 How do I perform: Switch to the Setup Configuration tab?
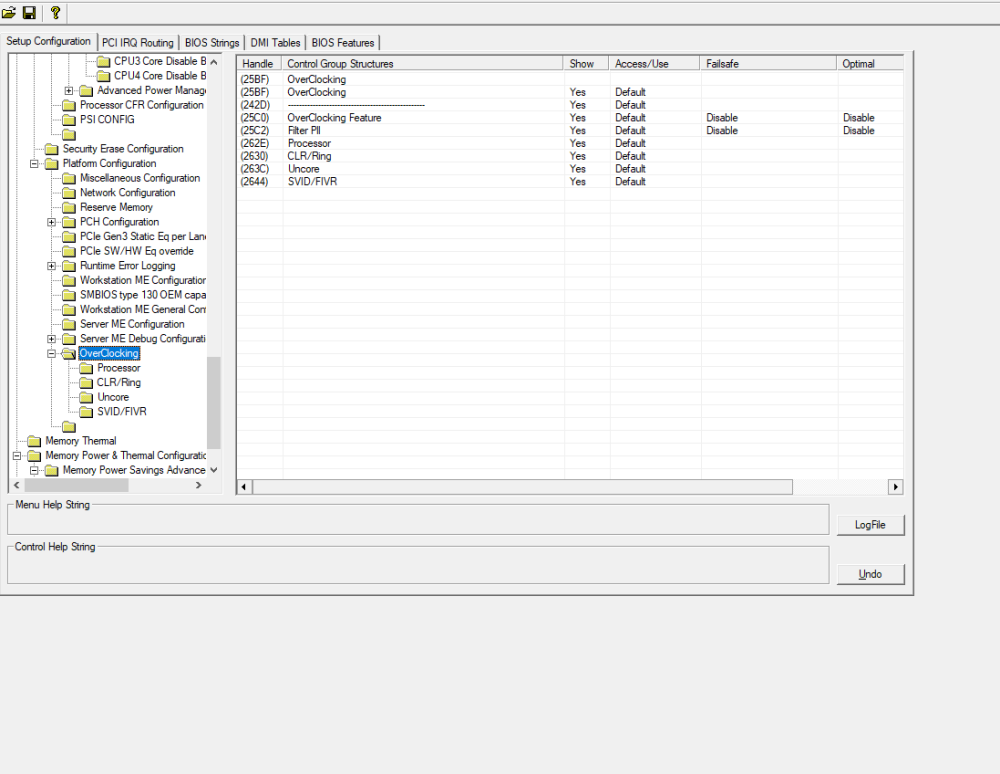[x=48, y=41]
